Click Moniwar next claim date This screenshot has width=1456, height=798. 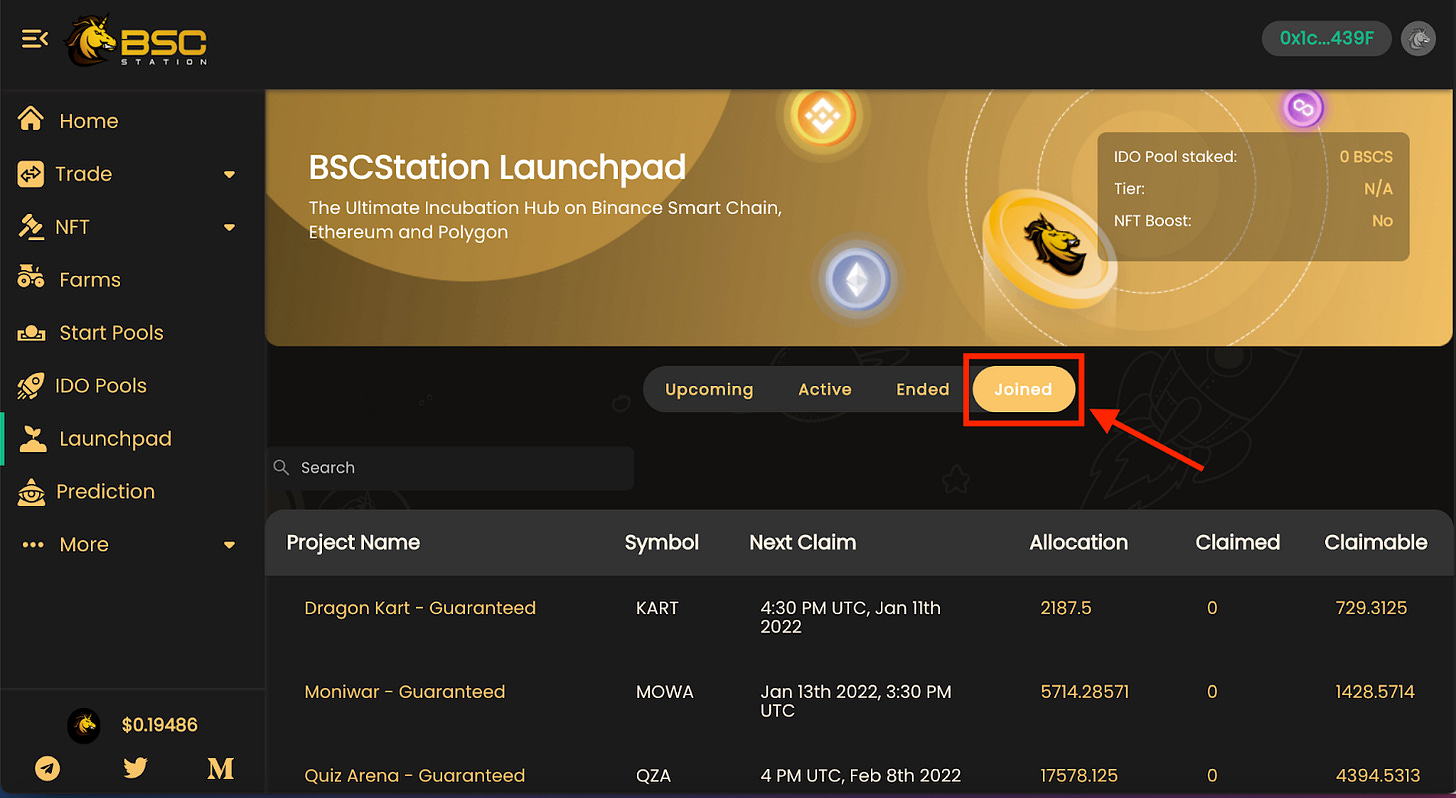tap(856, 701)
